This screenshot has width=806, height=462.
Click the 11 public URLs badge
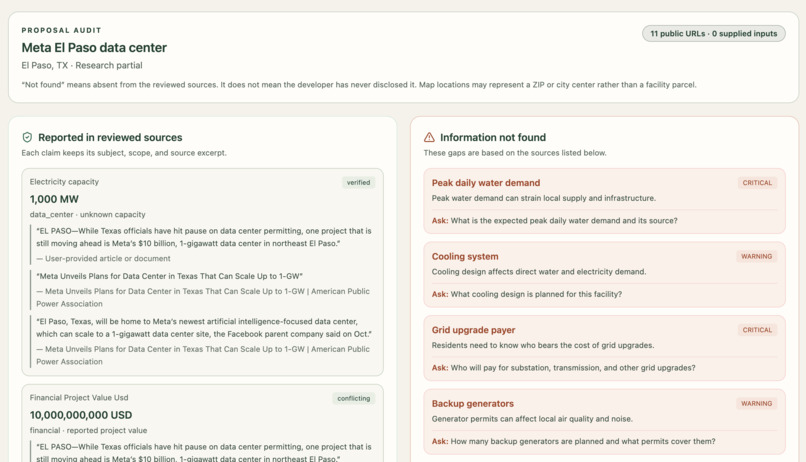(713, 33)
